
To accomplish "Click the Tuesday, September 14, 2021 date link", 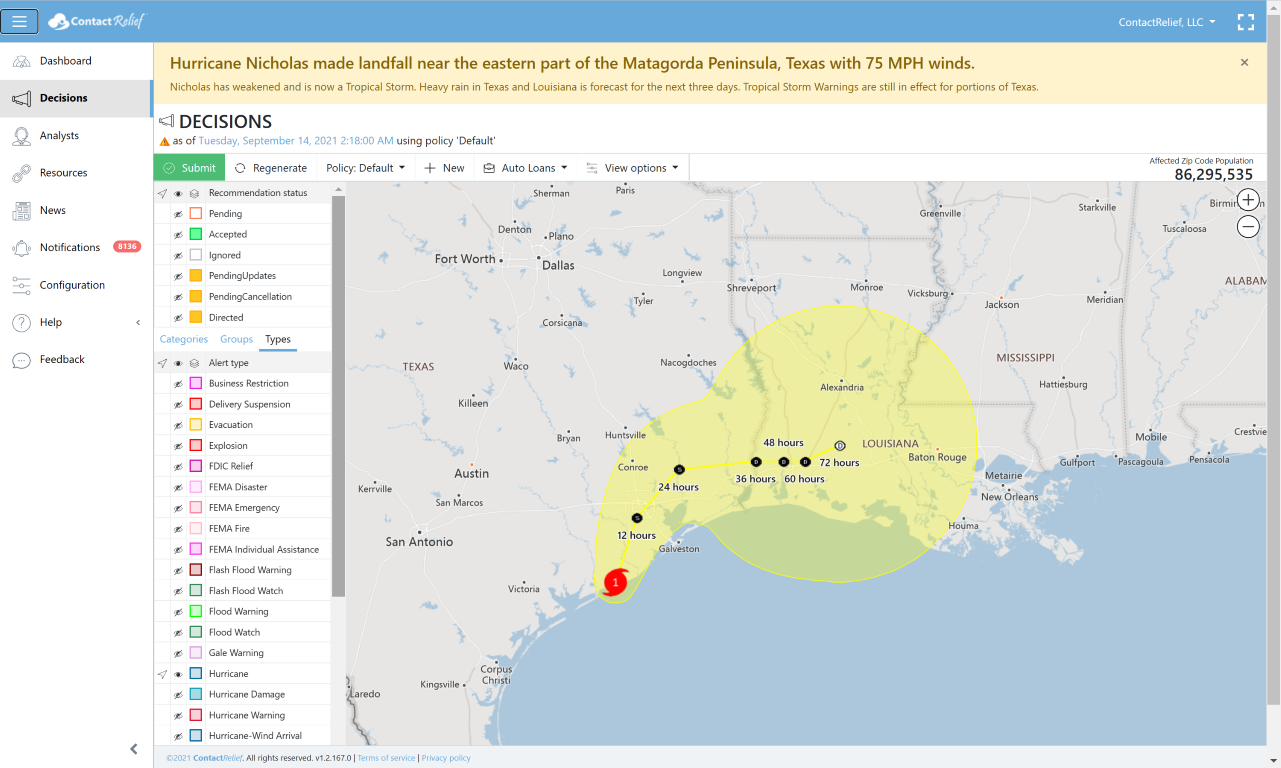I will [x=296, y=141].
